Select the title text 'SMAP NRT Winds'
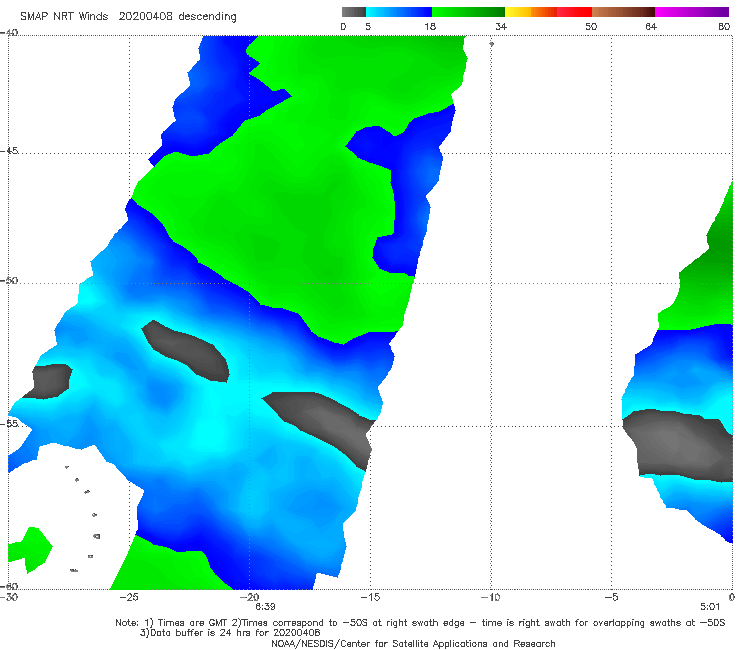This screenshot has height=650, width=740. click(64, 16)
